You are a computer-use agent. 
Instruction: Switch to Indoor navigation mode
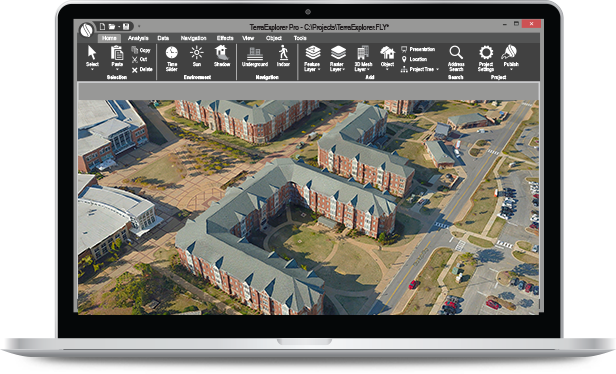[283, 56]
